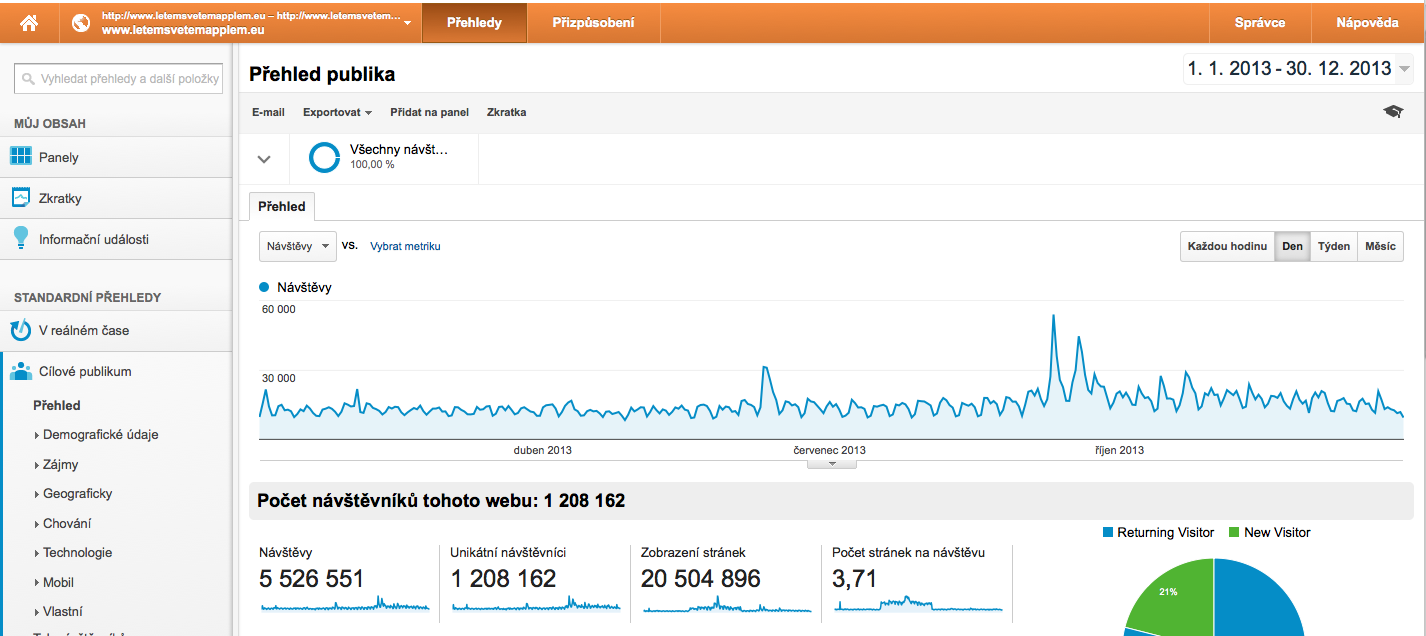Click the V reálném čase clock icon
Screen dimensions: 1426x636
(x=21, y=330)
